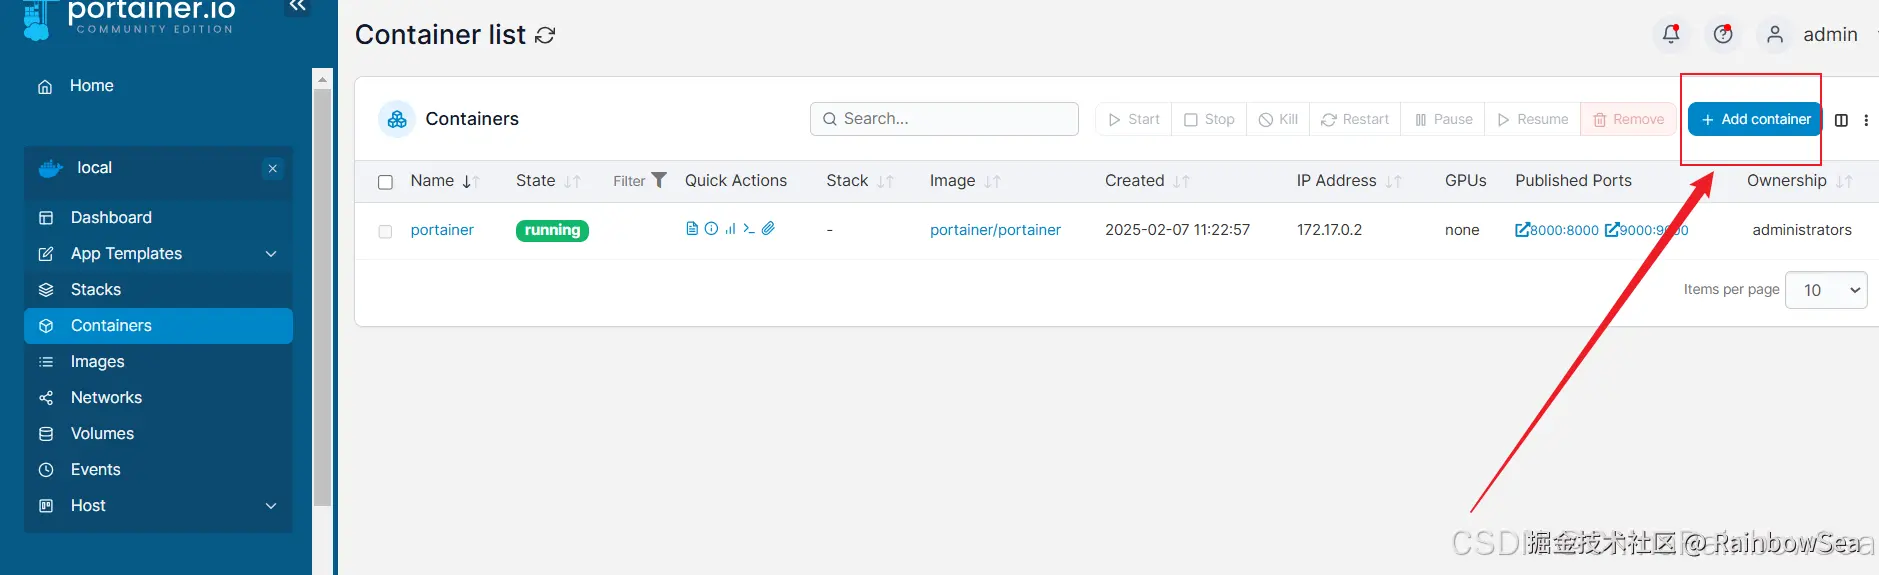Refresh the container list
Viewport: 1879px width, 575px height.
(x=545, y=35)
